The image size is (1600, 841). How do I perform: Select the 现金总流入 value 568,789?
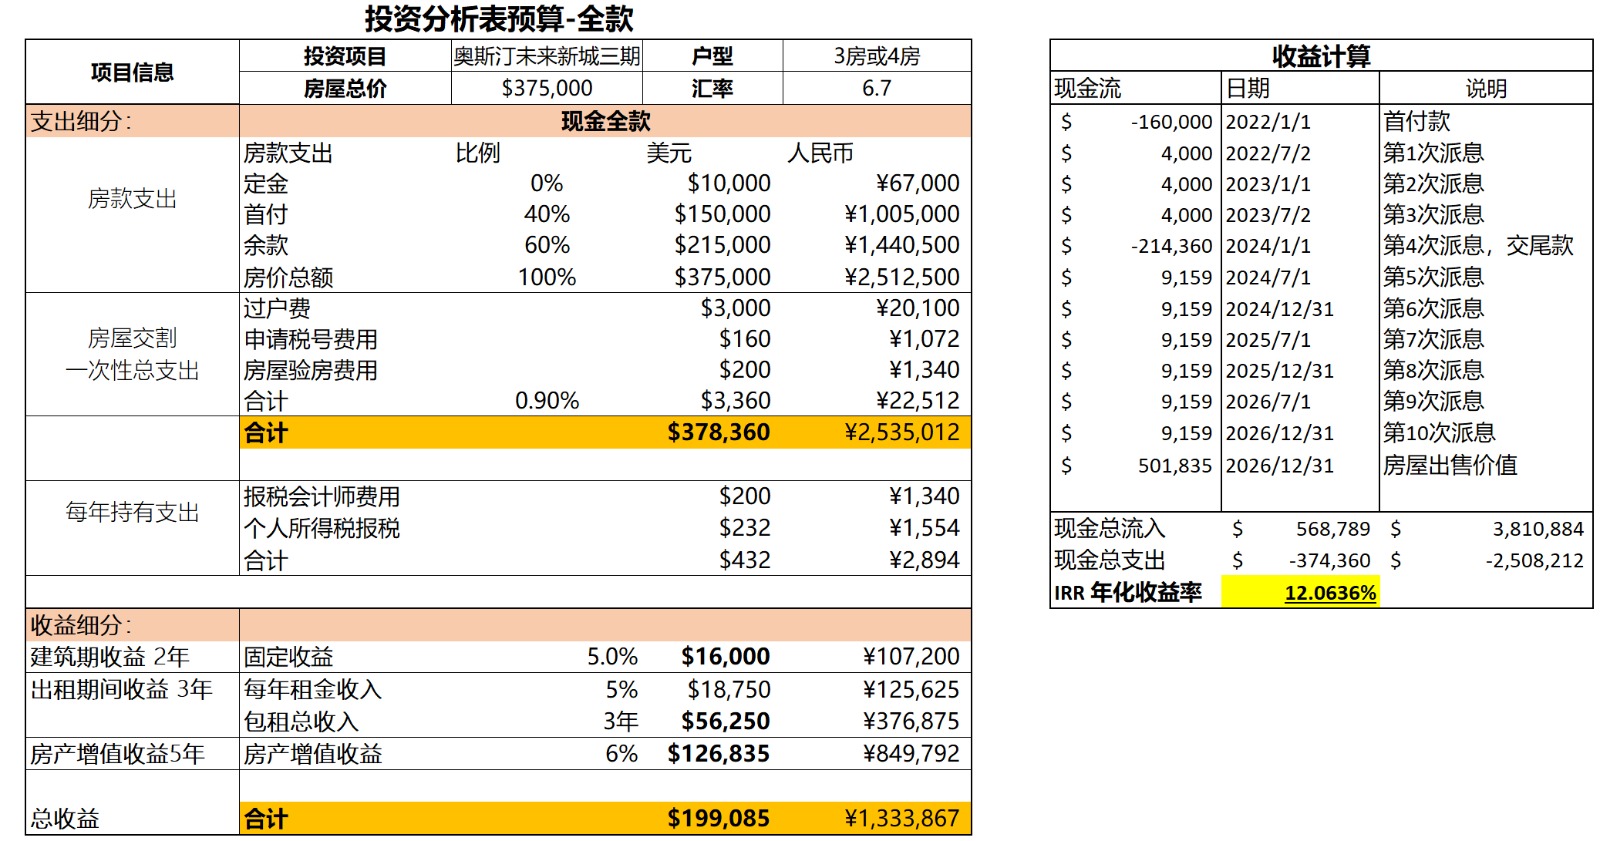[1333, 529]
